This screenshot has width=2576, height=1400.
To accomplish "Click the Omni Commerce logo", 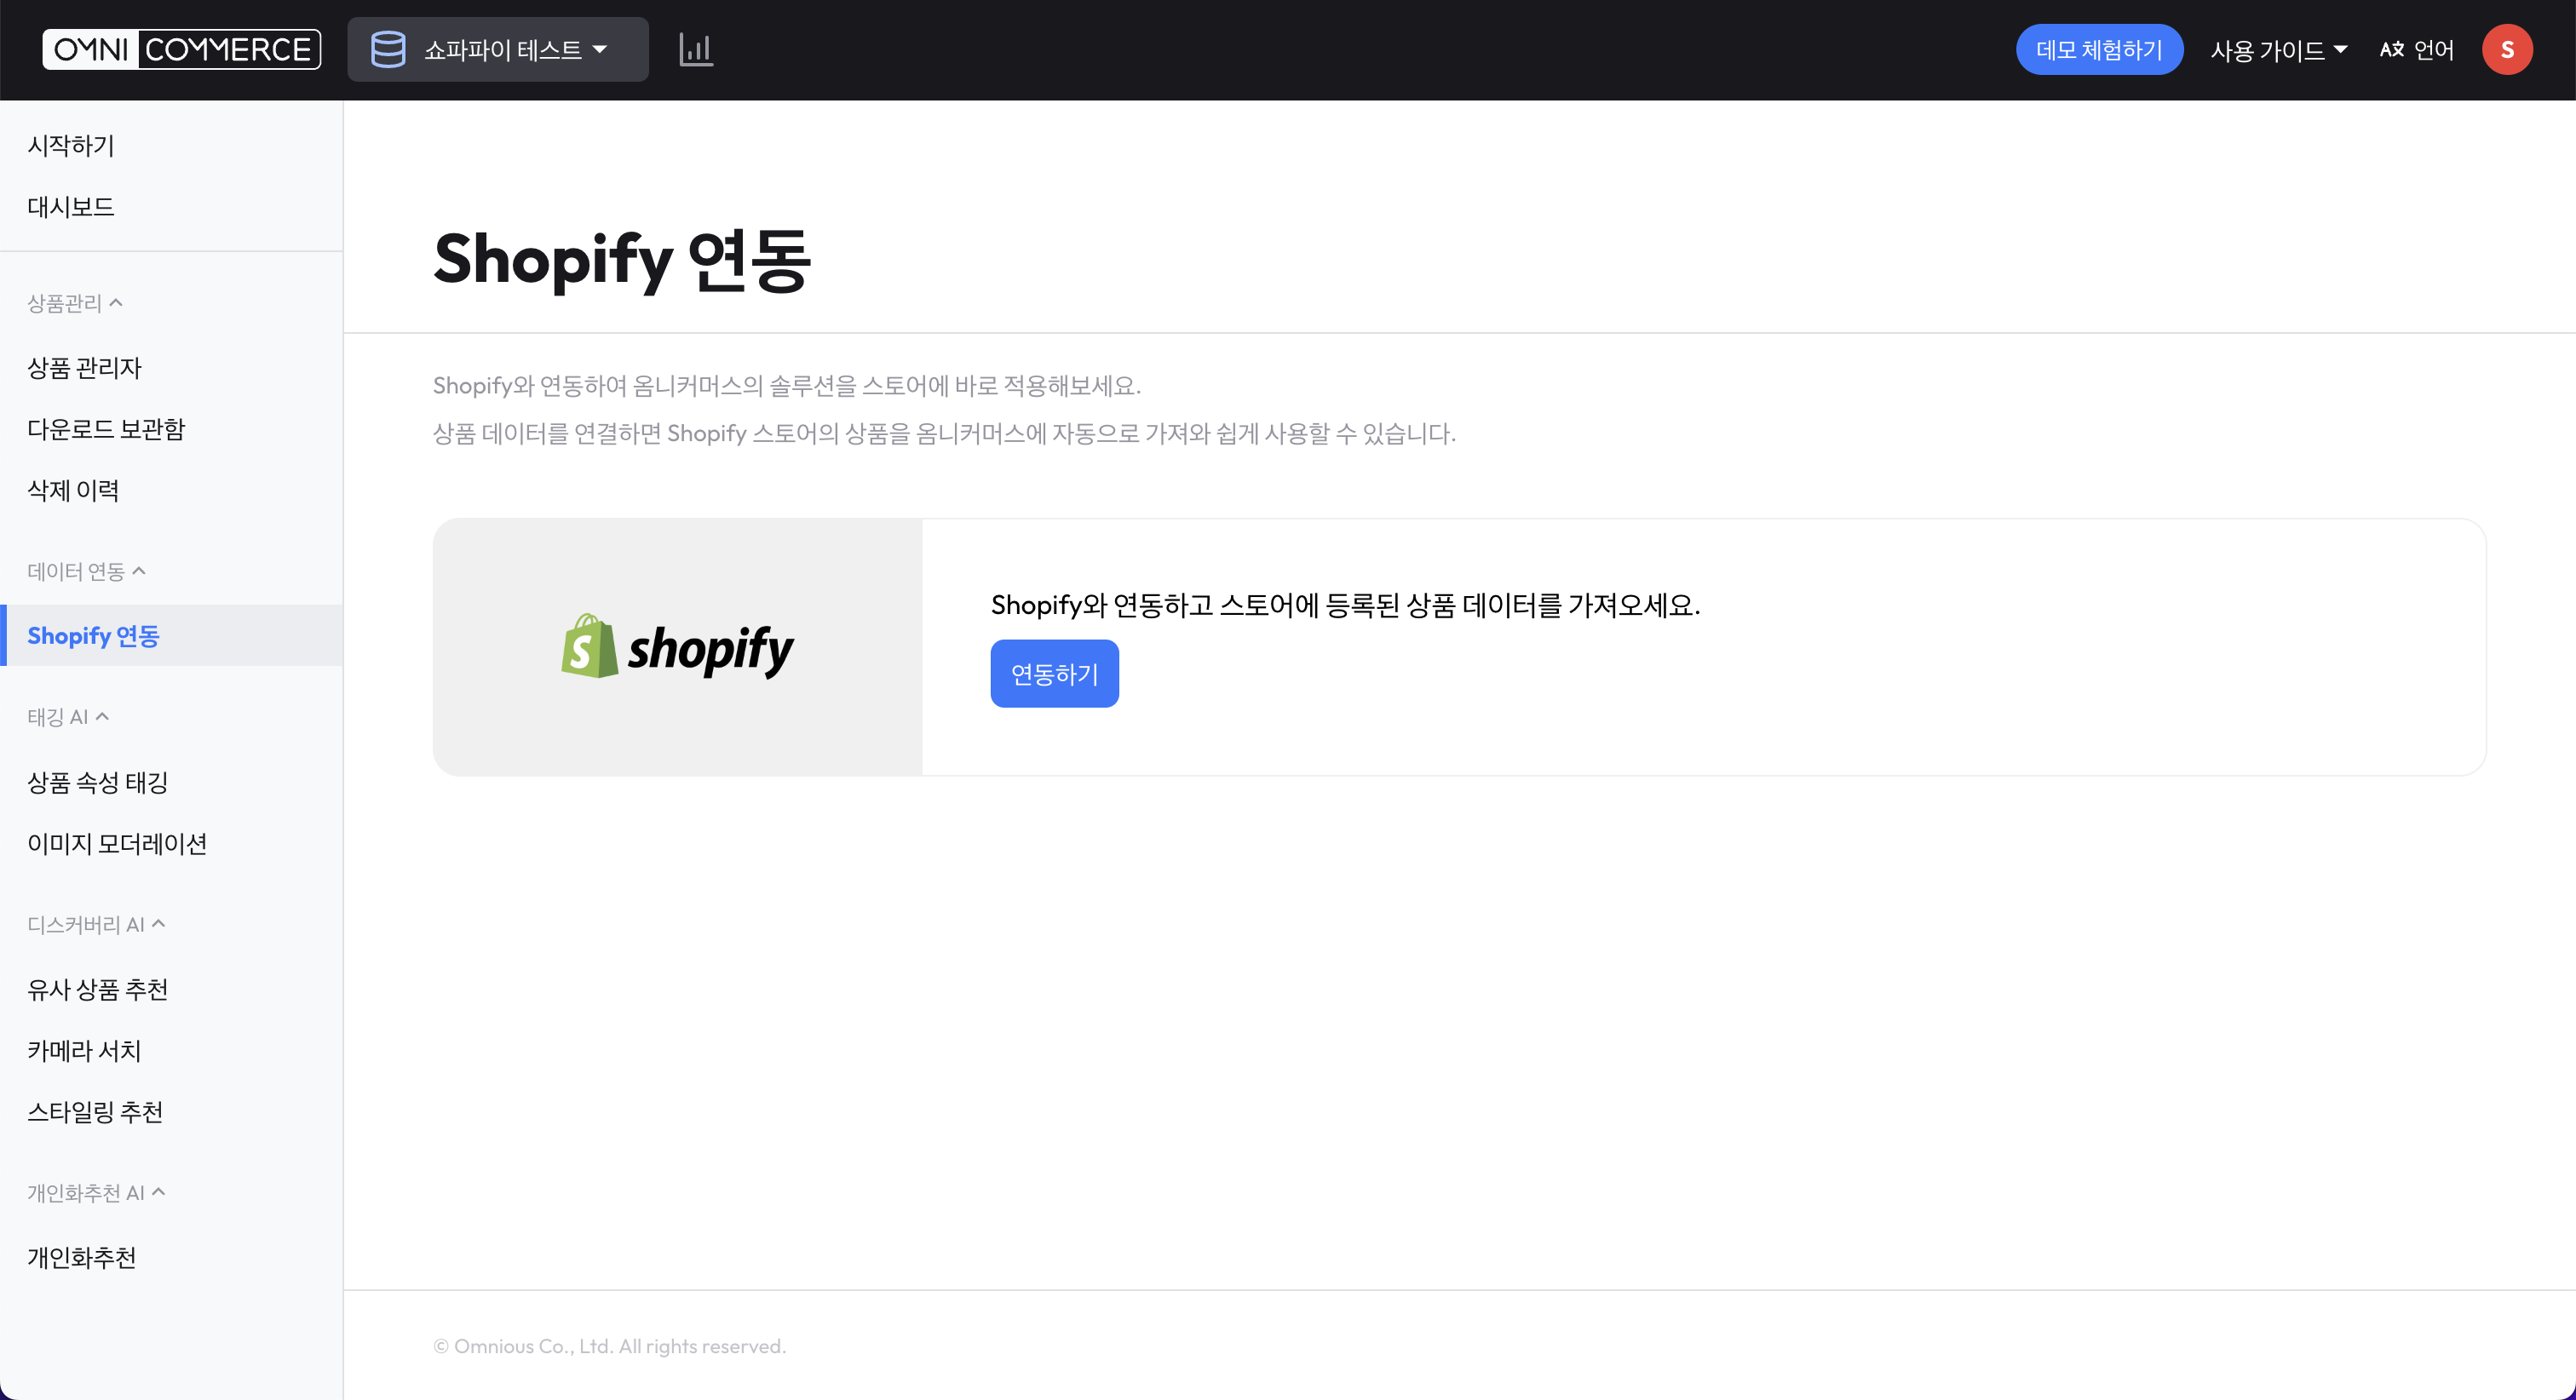I will coord(181,49).
